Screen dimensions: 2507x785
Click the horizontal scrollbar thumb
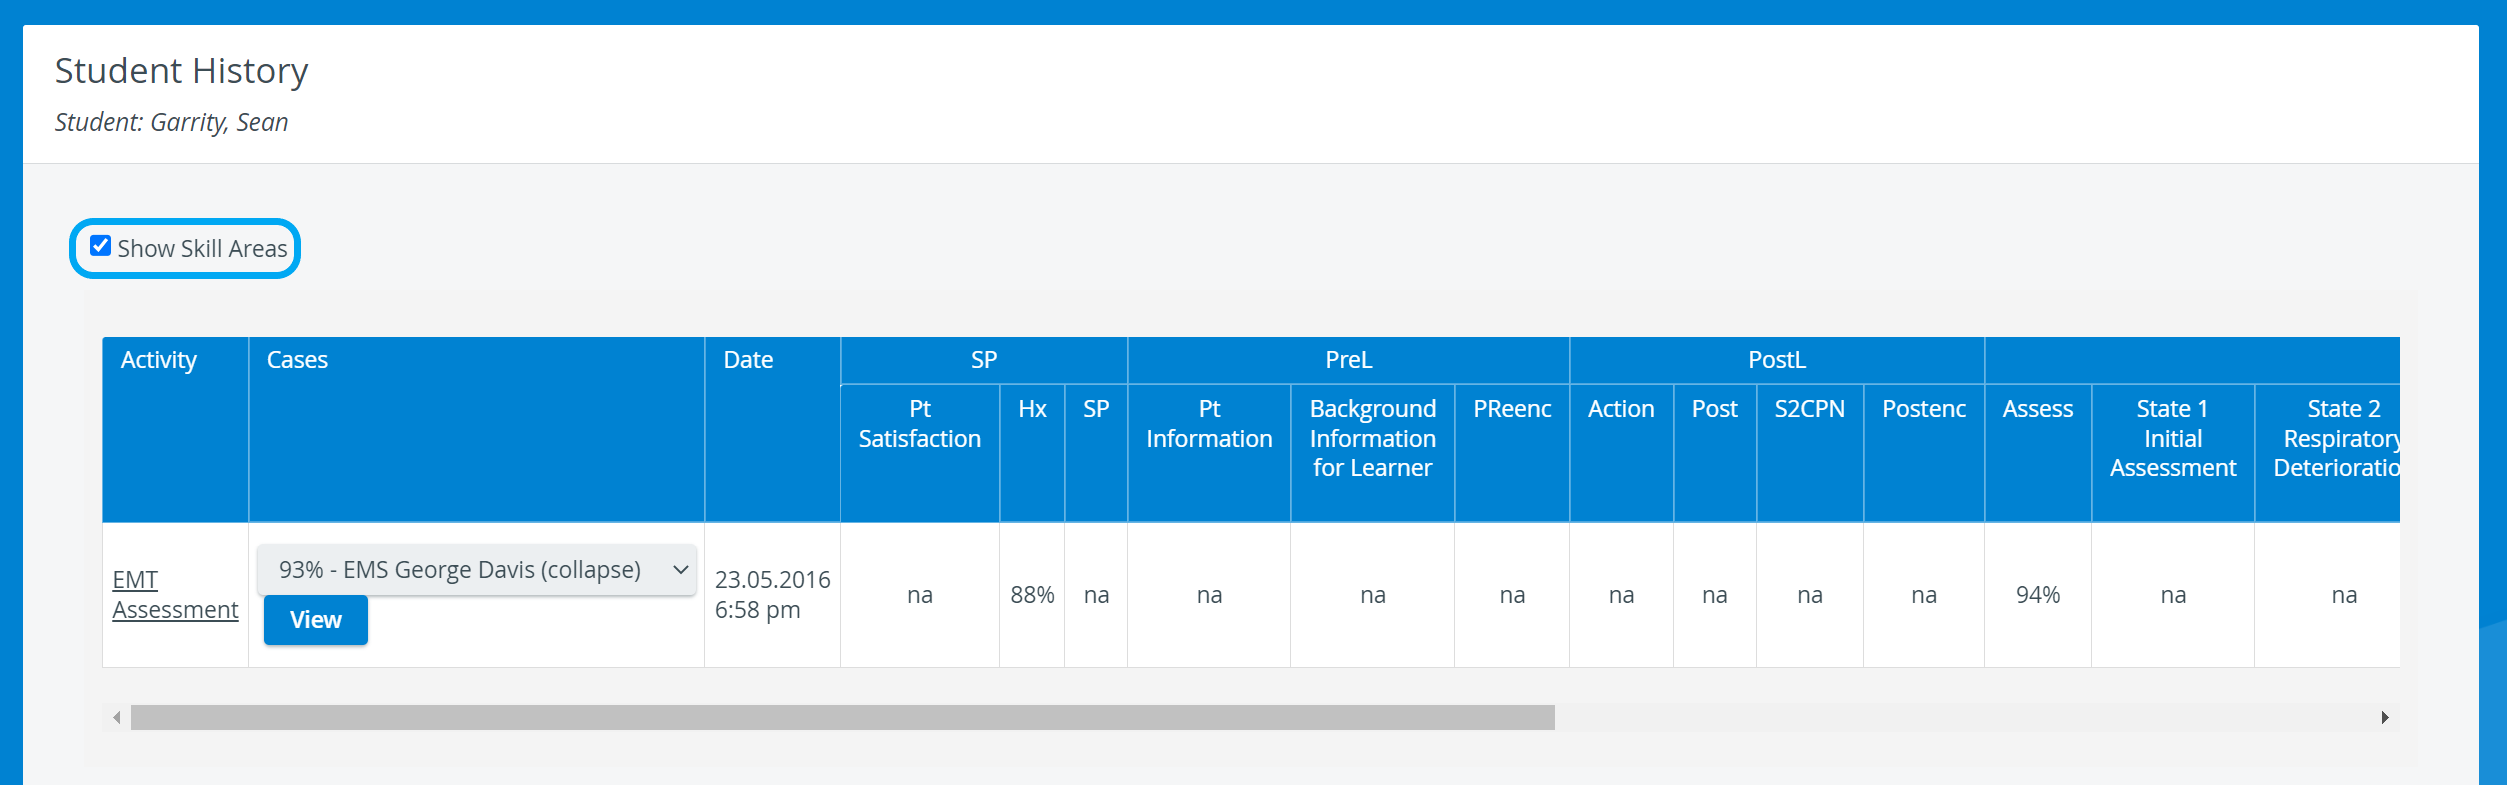(843, 717)
